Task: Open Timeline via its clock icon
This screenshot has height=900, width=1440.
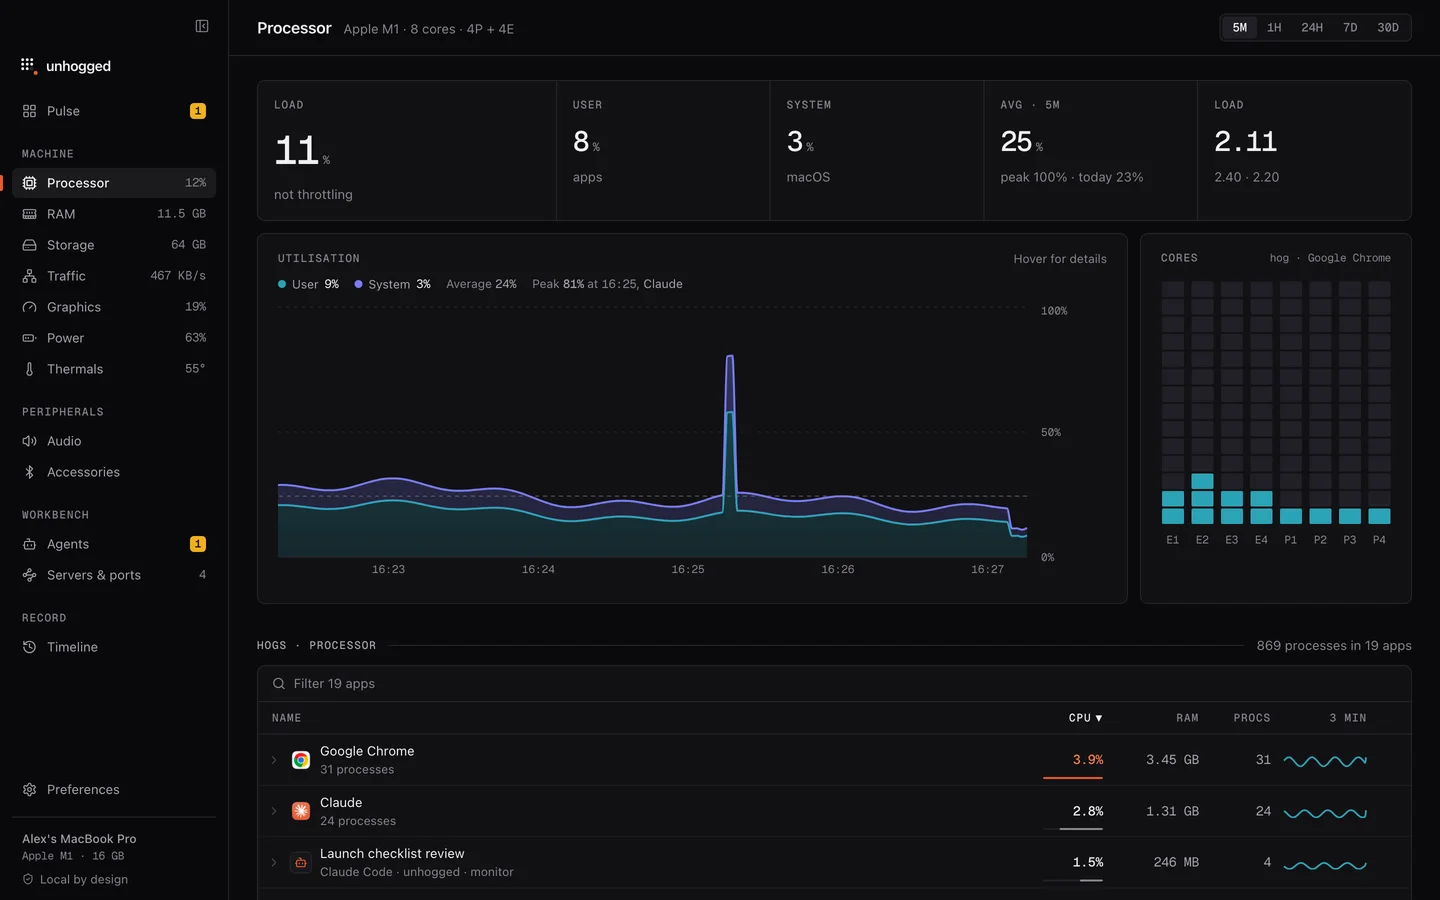Action: [x=29, y=647]
